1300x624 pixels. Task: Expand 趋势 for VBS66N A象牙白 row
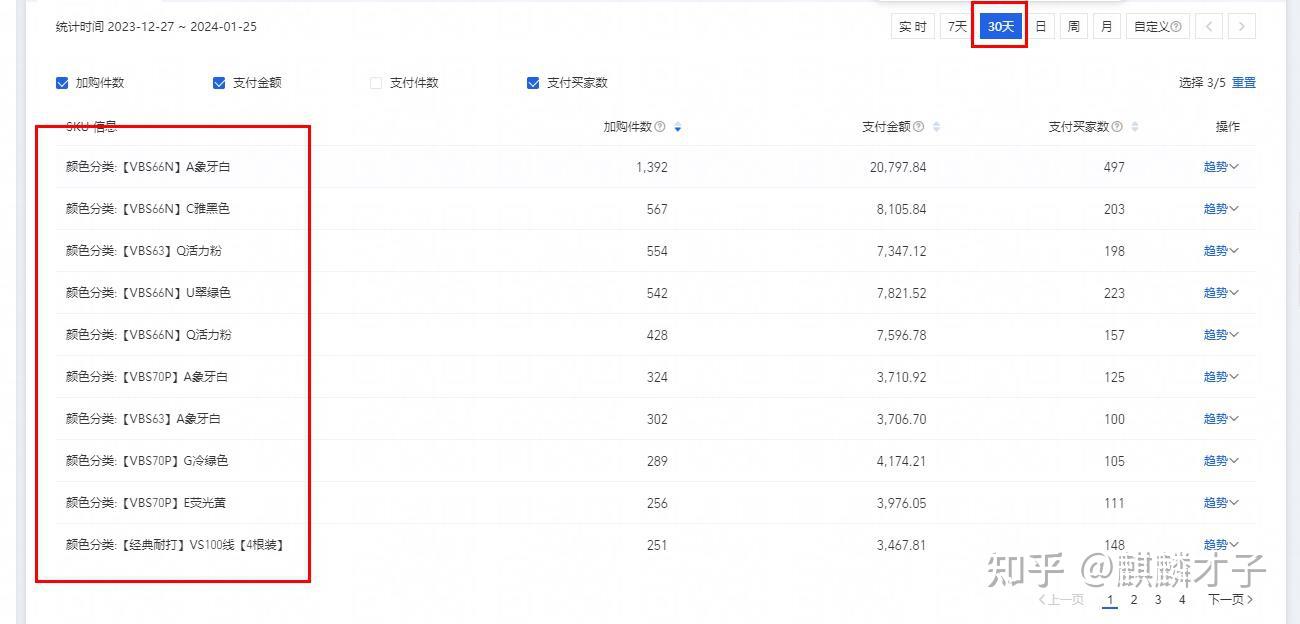click(1220, 167)
